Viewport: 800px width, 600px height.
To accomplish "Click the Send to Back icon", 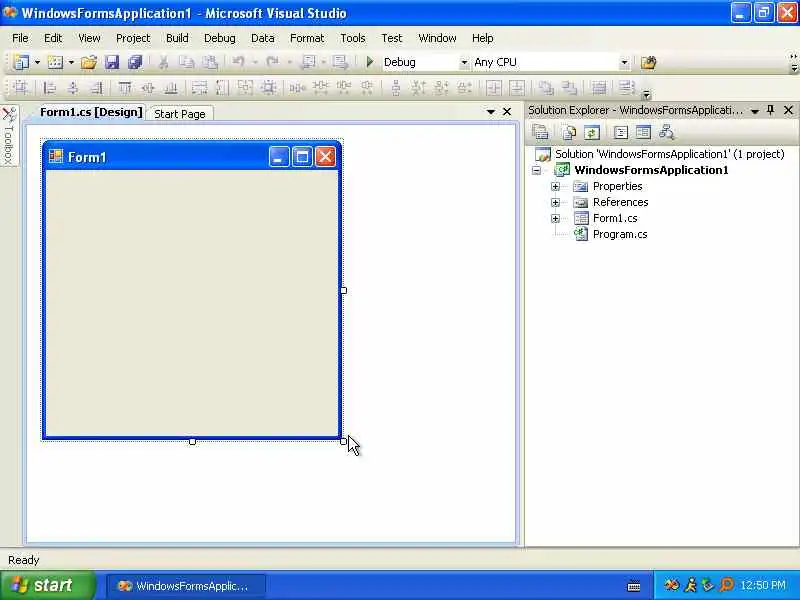I will (x=569, y=88).
